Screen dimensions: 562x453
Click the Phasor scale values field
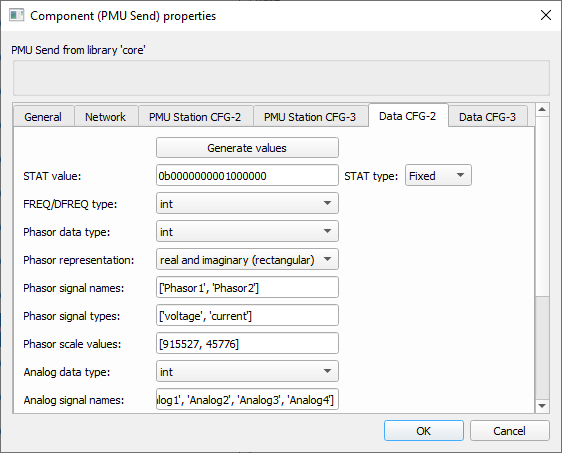[247, 343]
